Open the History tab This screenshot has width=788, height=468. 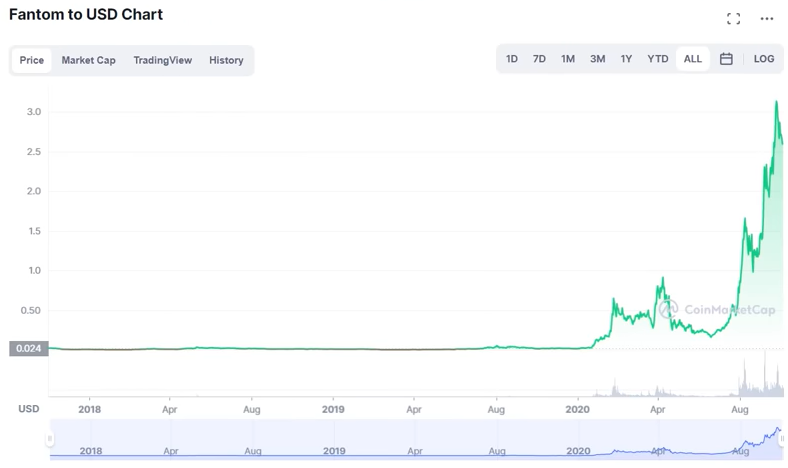pos(226,60)
